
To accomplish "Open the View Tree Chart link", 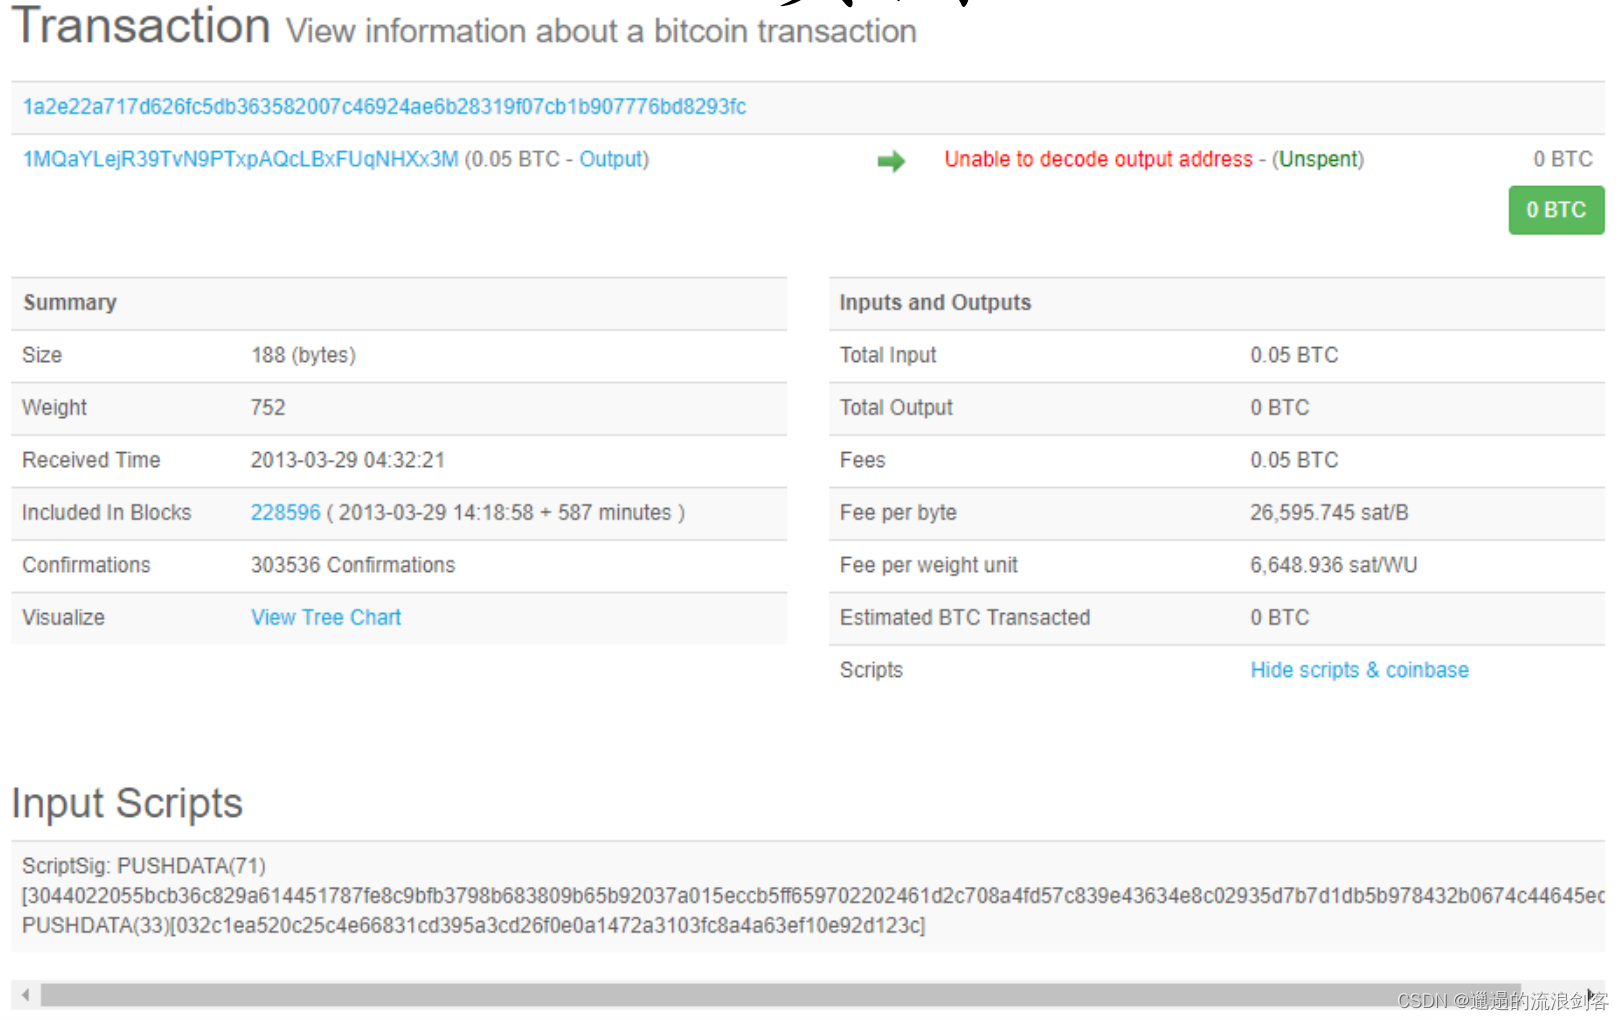I will pos(326,618).
